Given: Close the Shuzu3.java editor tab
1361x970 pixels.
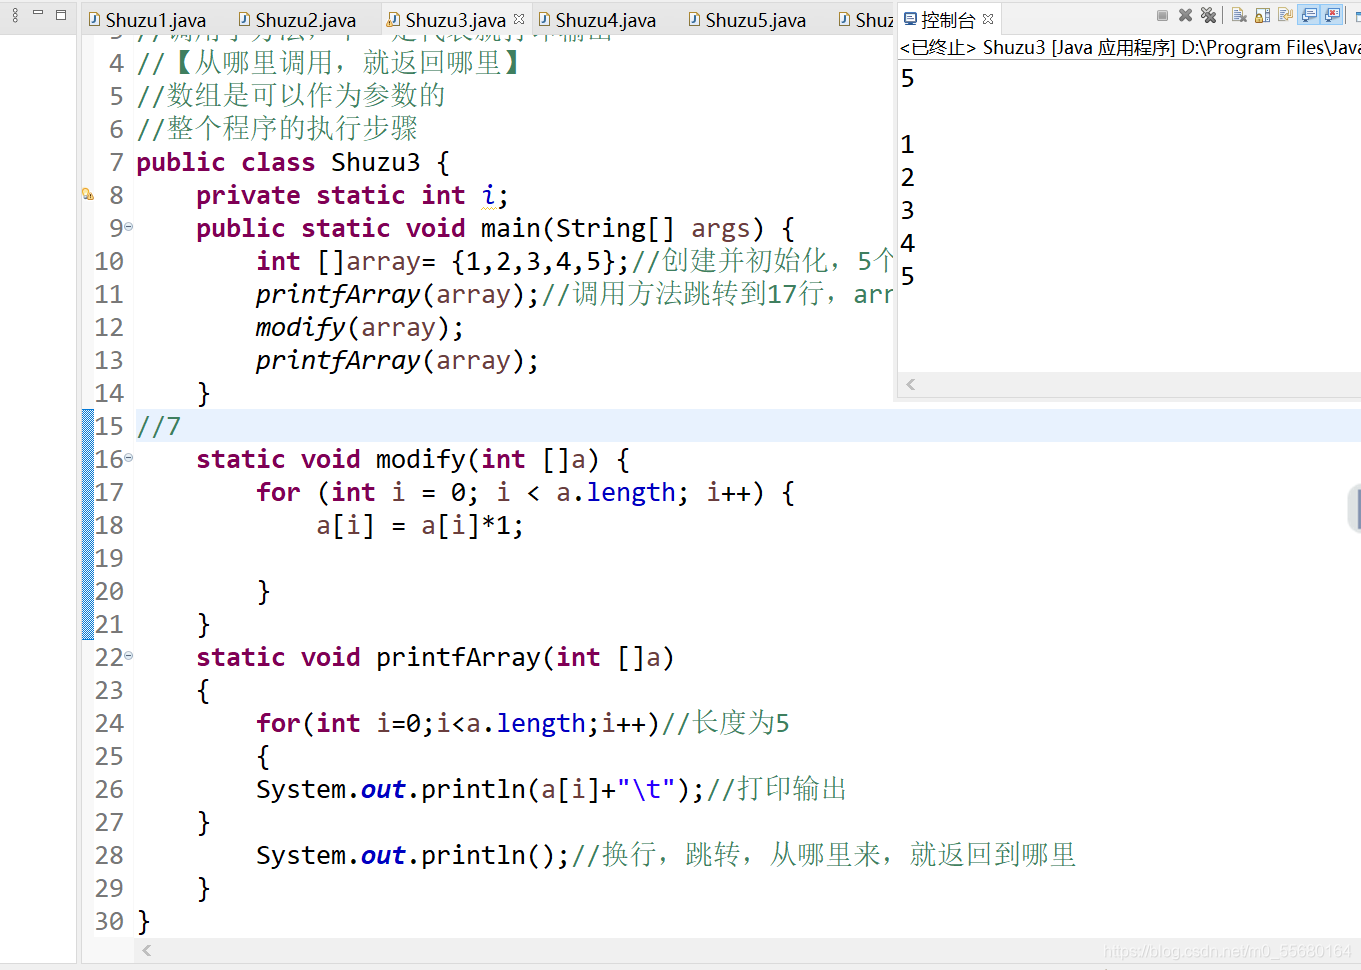Looking at the screenshot, I should (x=519, y=19).
